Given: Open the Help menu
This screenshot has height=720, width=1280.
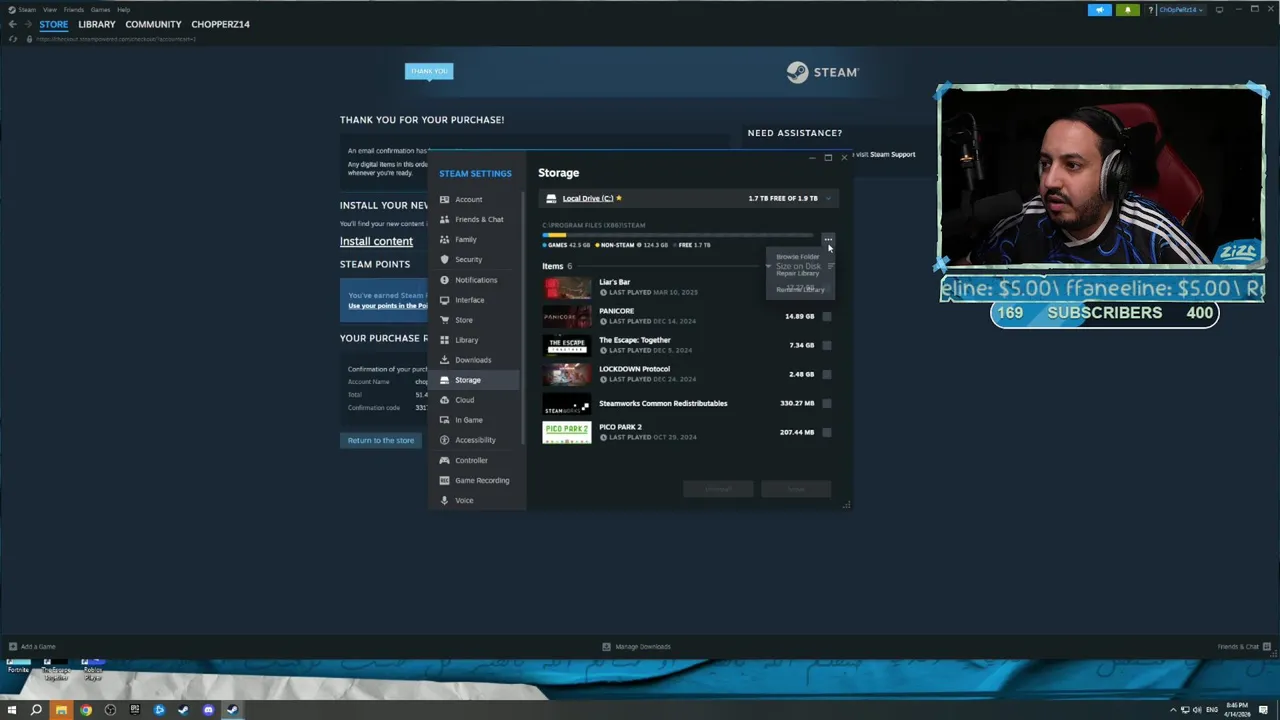Looking at the screenshot, I should 123,10.
